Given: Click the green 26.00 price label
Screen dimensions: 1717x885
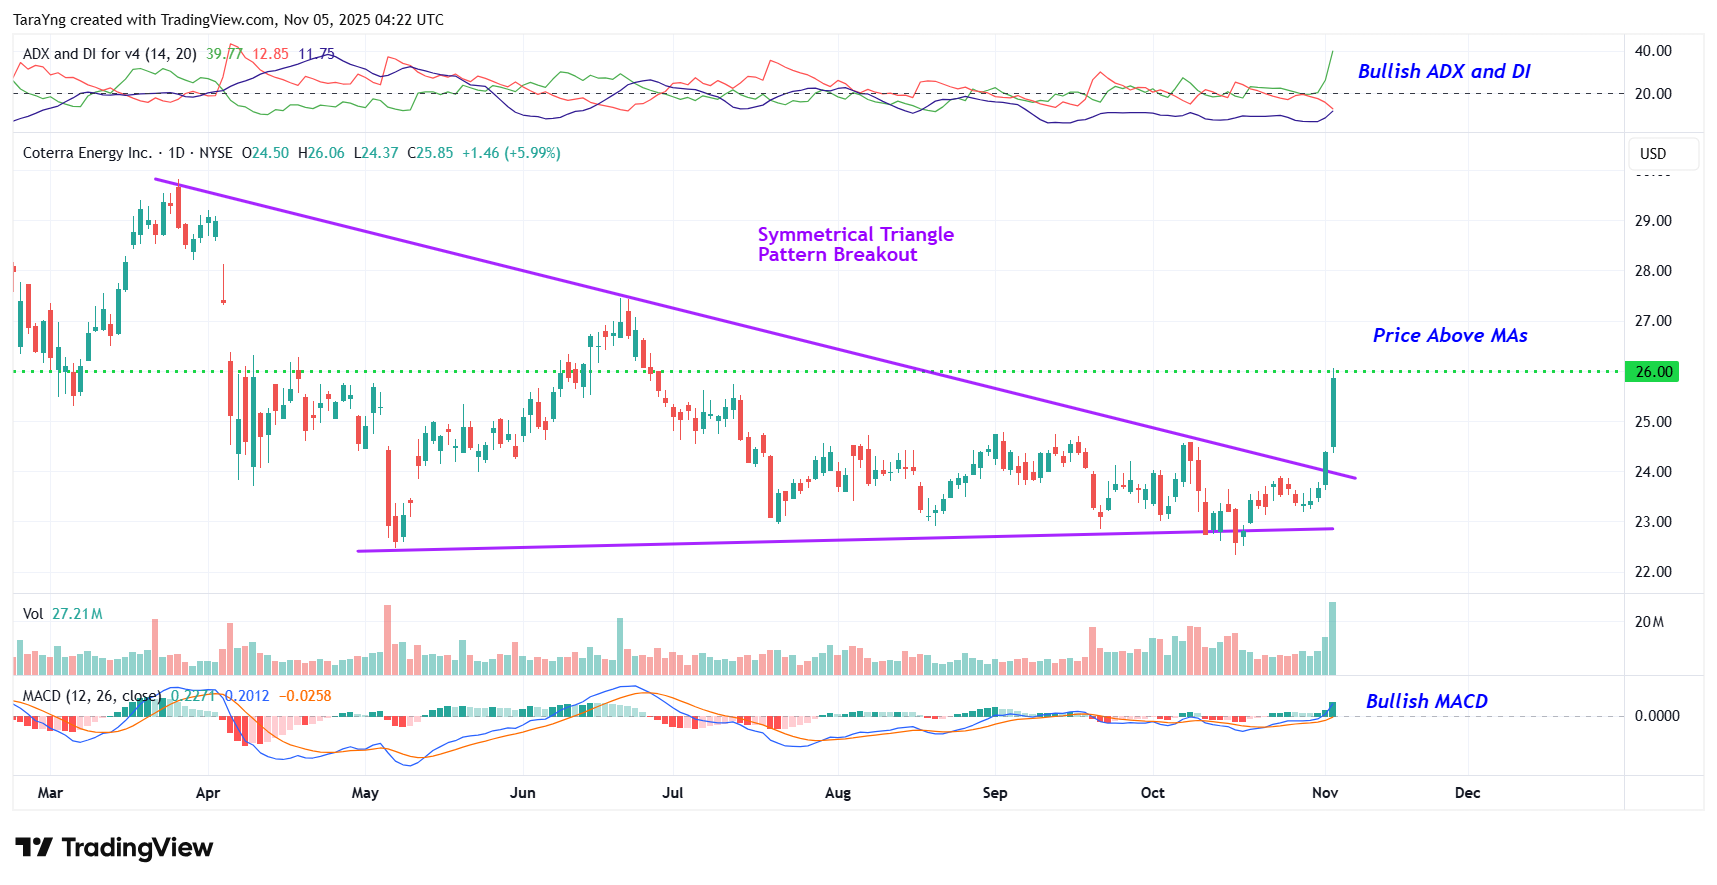Looking at the screenshot, I should (x=1652, y=372).
